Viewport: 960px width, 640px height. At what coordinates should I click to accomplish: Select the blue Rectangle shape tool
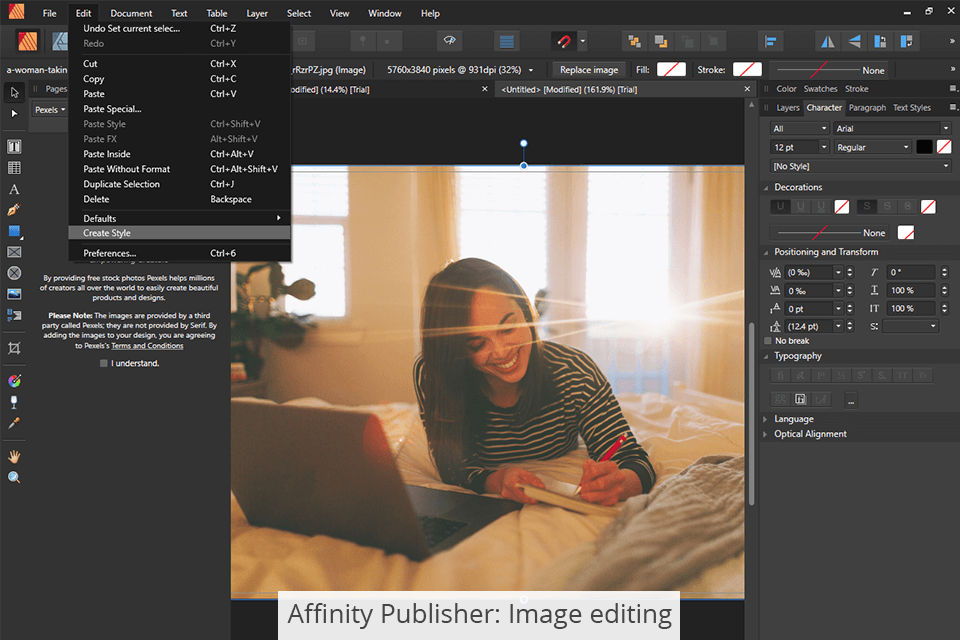point(14,231)
